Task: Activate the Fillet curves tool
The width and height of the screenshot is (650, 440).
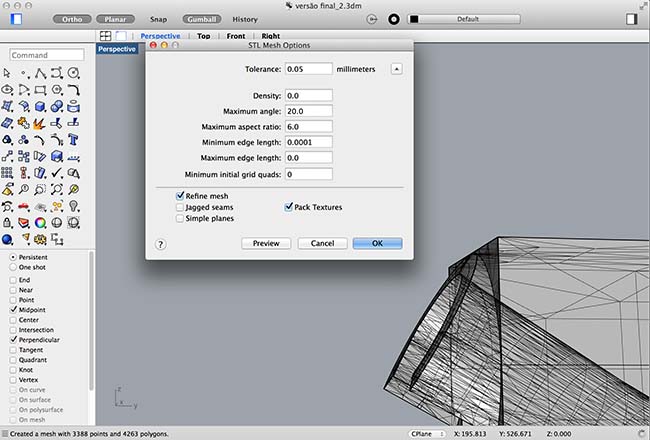Action: coord(73,90)
